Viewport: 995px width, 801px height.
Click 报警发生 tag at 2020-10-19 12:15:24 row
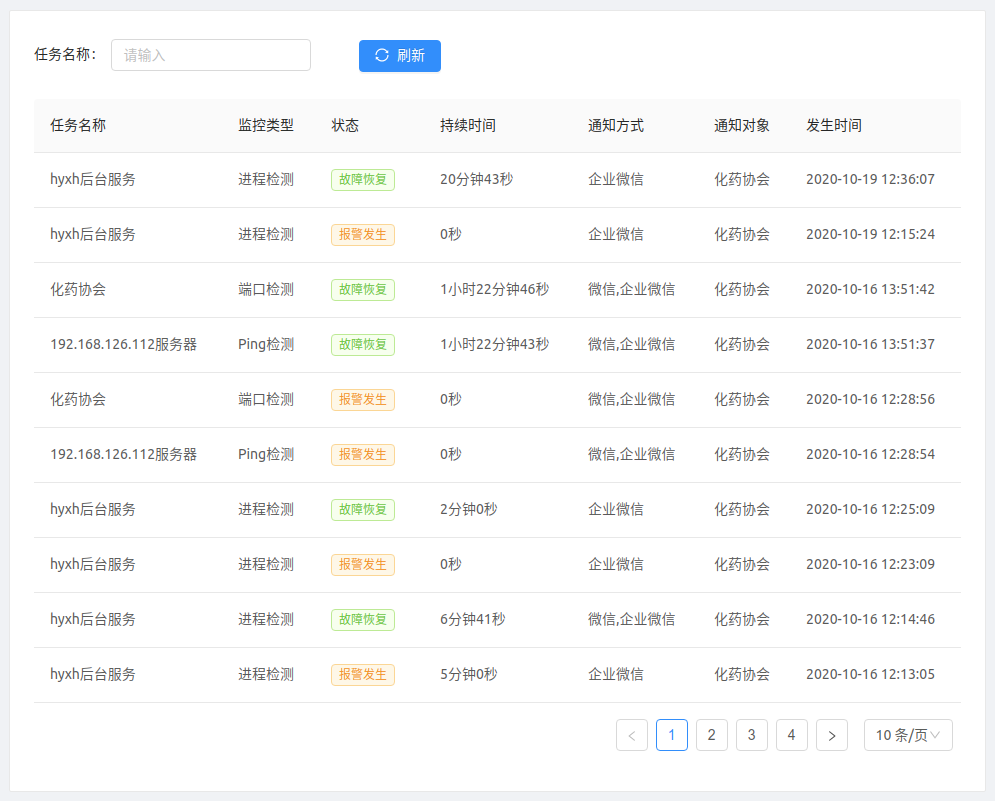click(x=363, y=235)
